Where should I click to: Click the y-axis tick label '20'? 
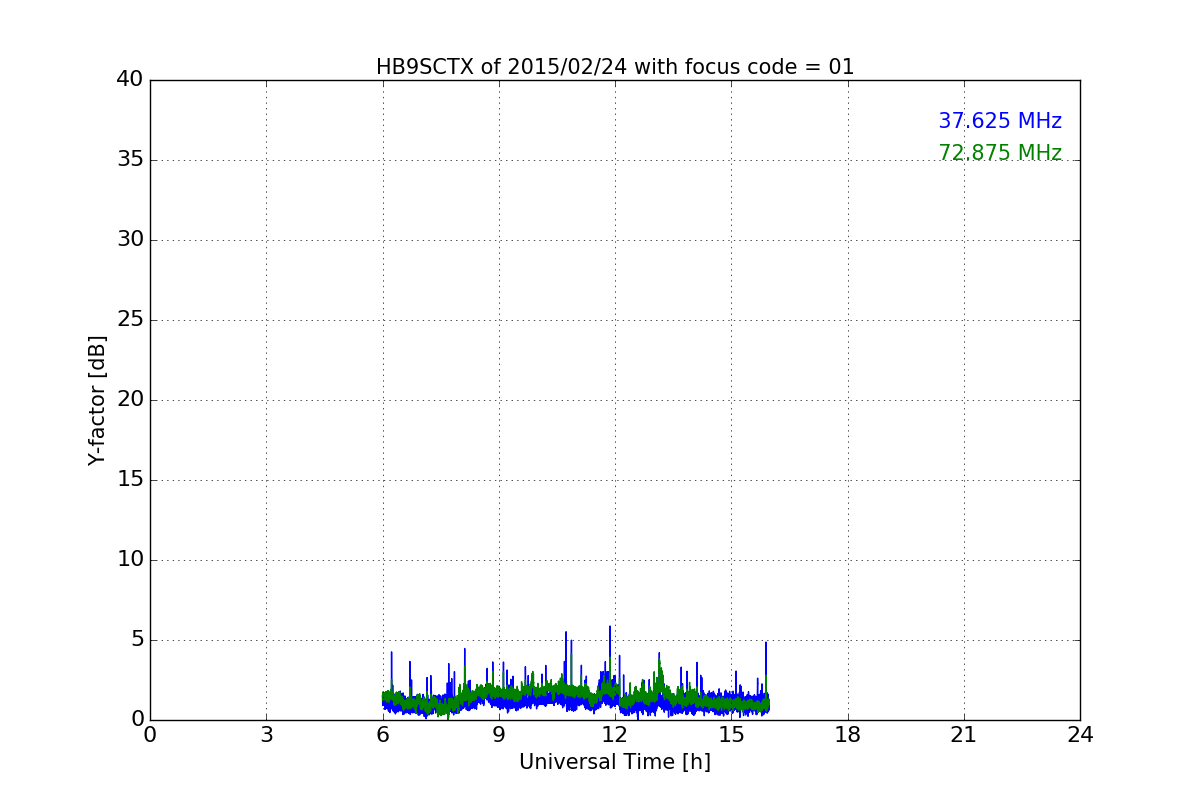[130, 400]
